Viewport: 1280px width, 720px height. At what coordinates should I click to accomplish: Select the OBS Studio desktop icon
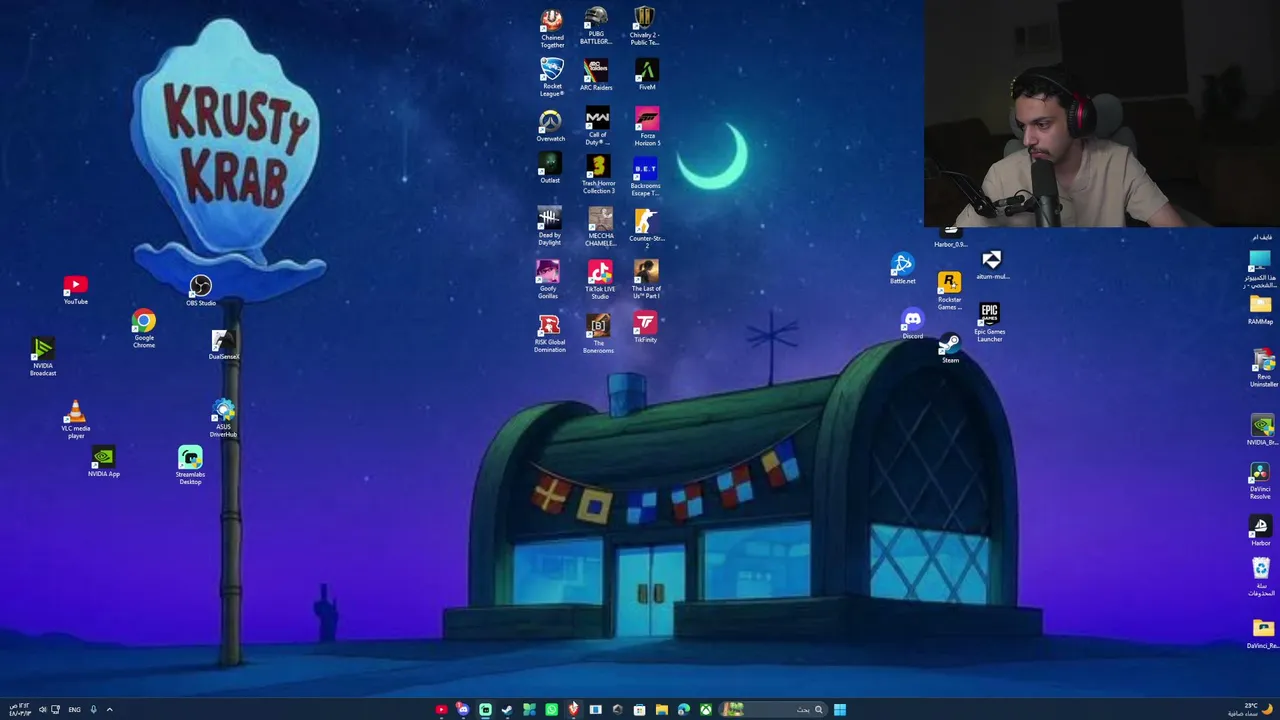pos(200,291)
